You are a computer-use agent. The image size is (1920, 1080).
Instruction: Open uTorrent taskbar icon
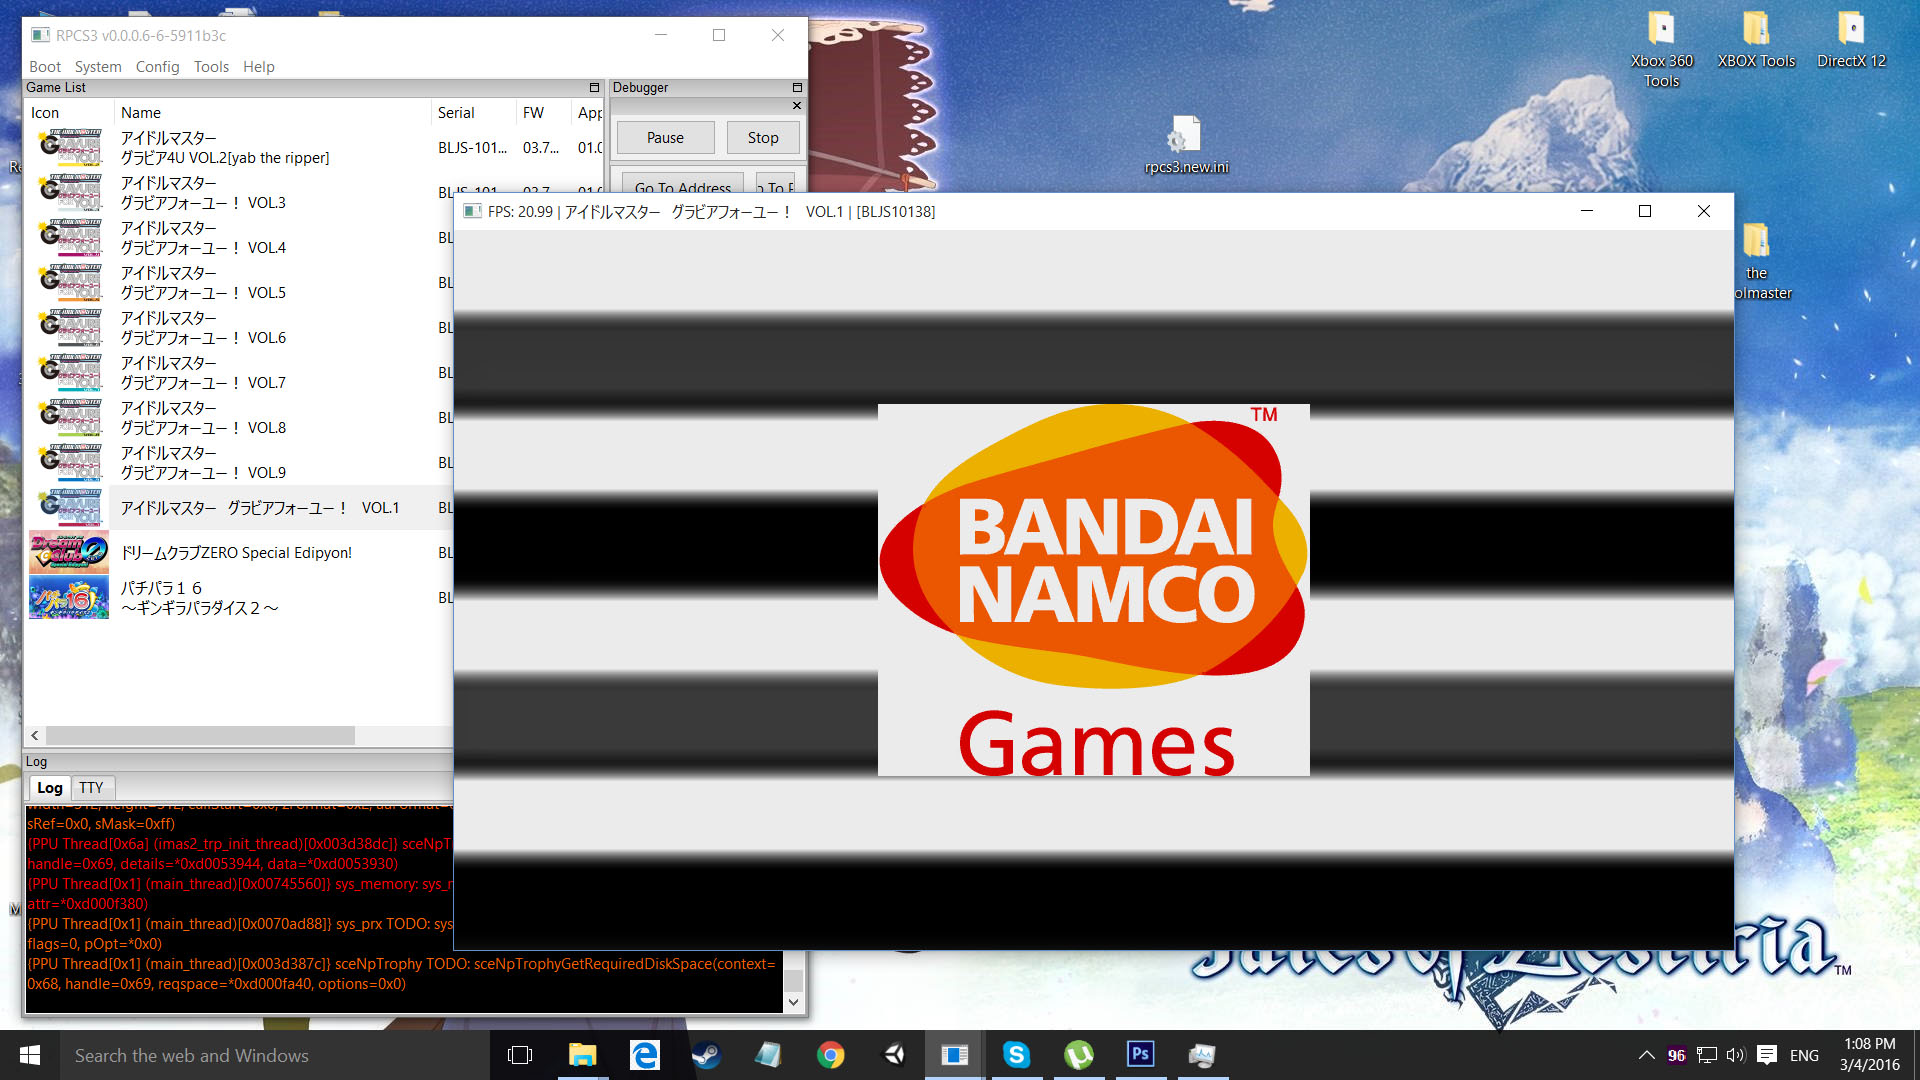coord(1078,1055)
